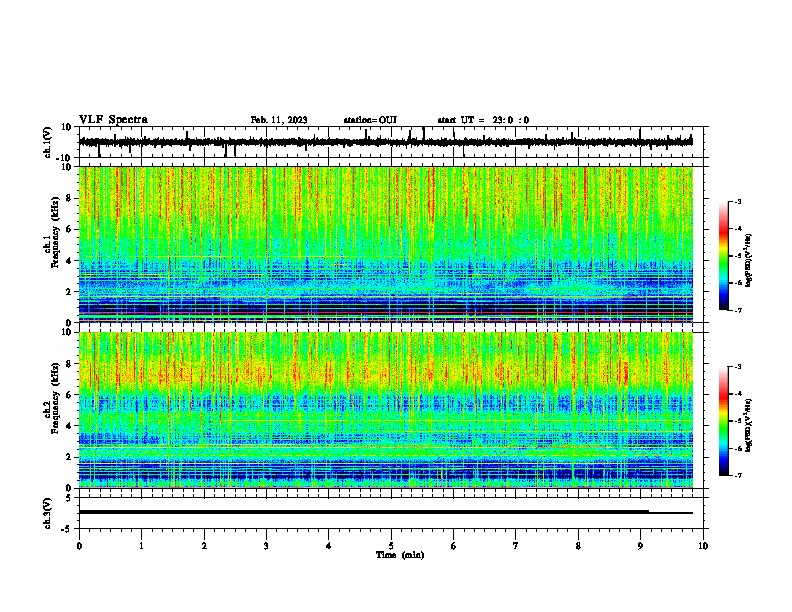Click the time axis tick label '7'
792x612 pixels.
click(516, 546)
